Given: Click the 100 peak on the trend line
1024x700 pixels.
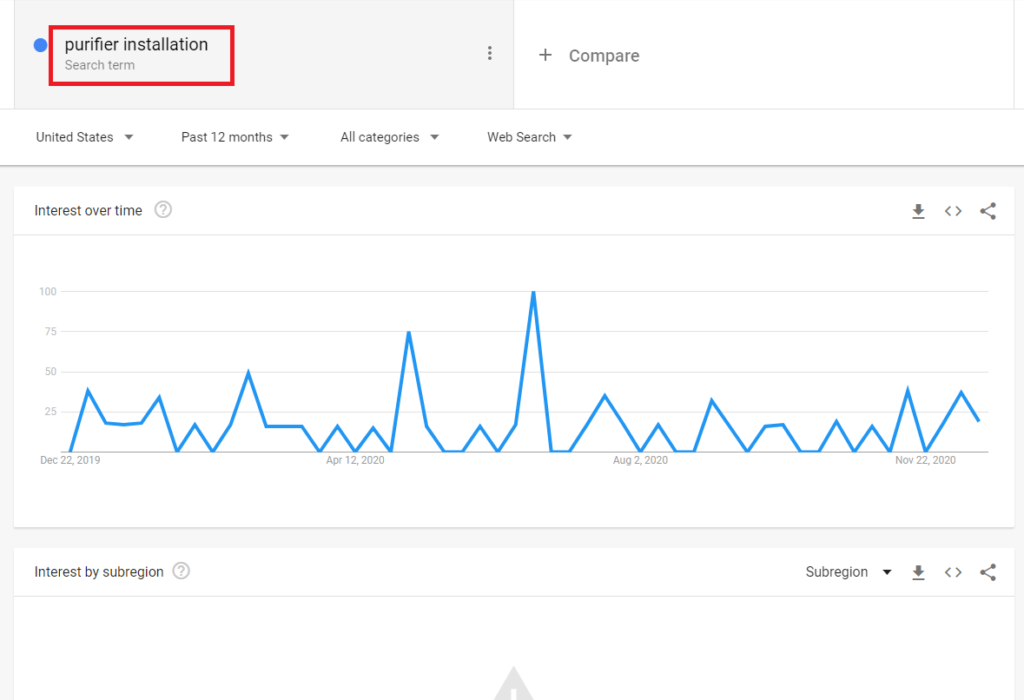Looking at the screenshot, I should [533, 292].
